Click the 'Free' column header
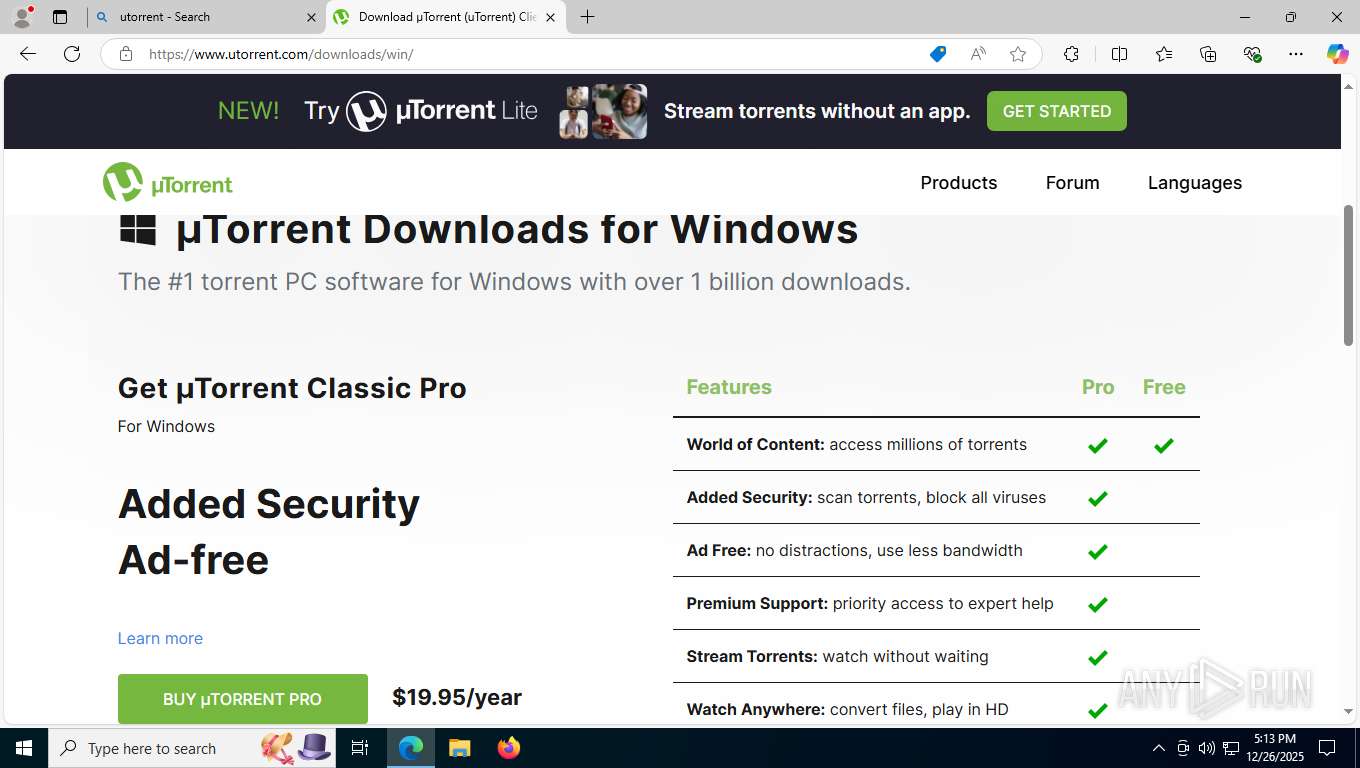 pos(1164,387)
